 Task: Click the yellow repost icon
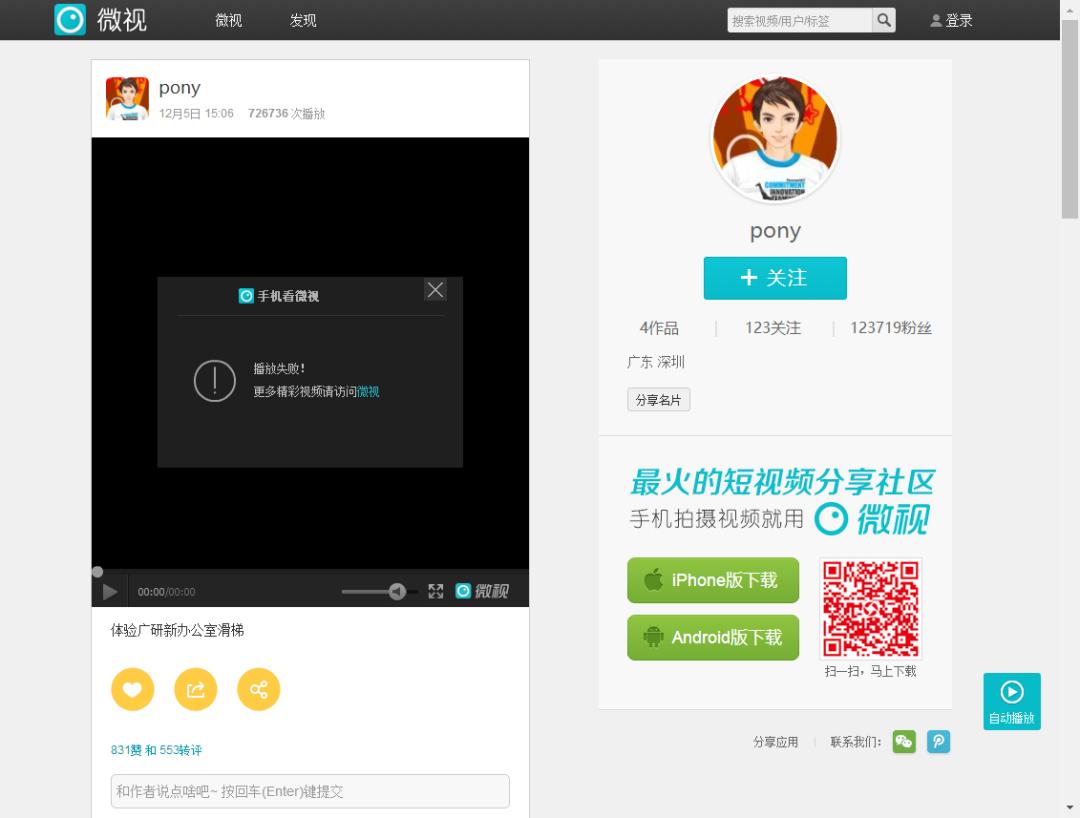pos(196,689)
